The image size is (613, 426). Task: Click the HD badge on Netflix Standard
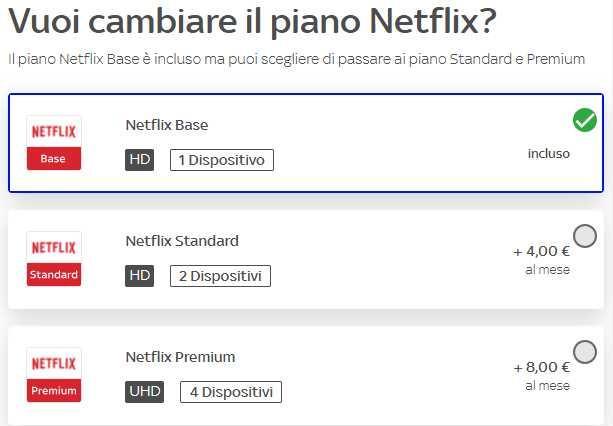pyautogui.click(x=140, y=275)
